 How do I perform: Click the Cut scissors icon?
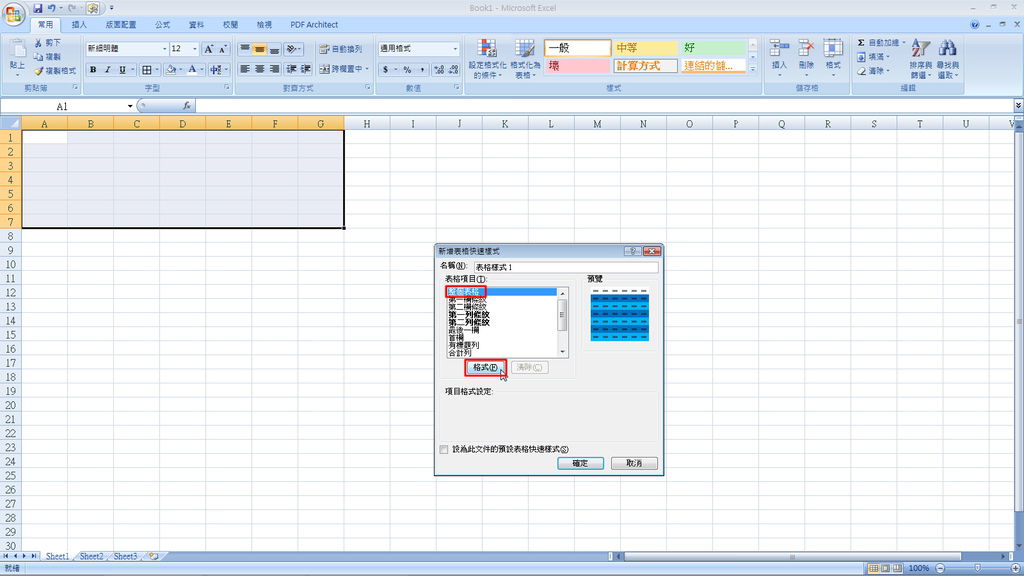38,42
